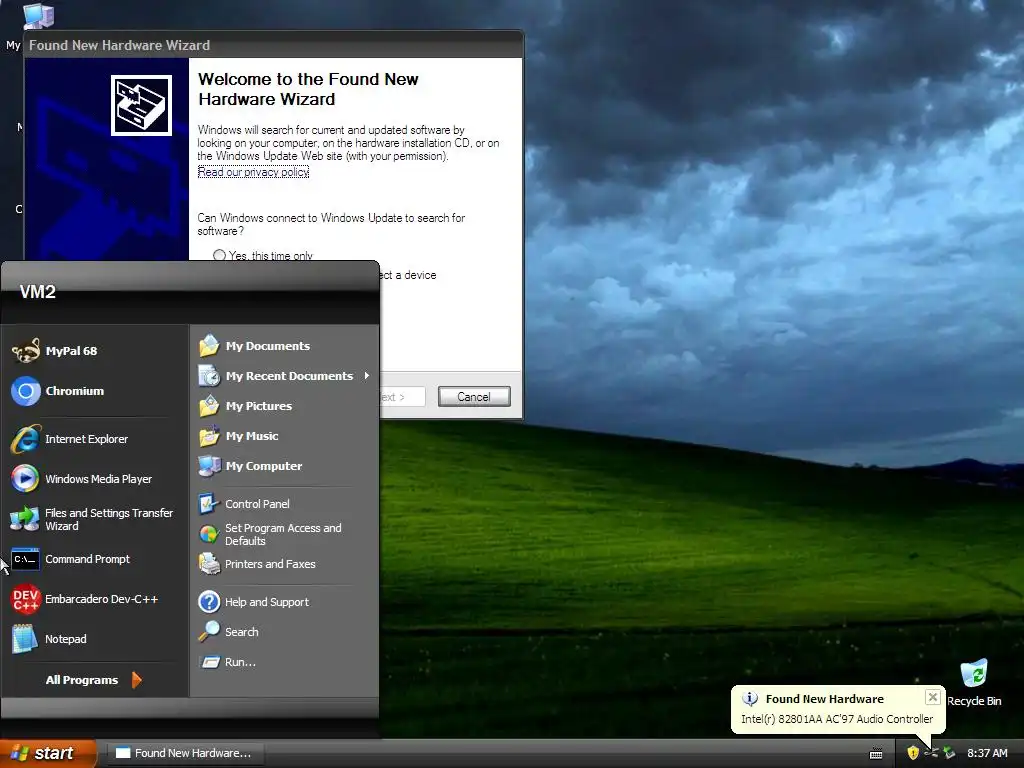Click 'Found New Hardware' balloon title

[824, 699]
